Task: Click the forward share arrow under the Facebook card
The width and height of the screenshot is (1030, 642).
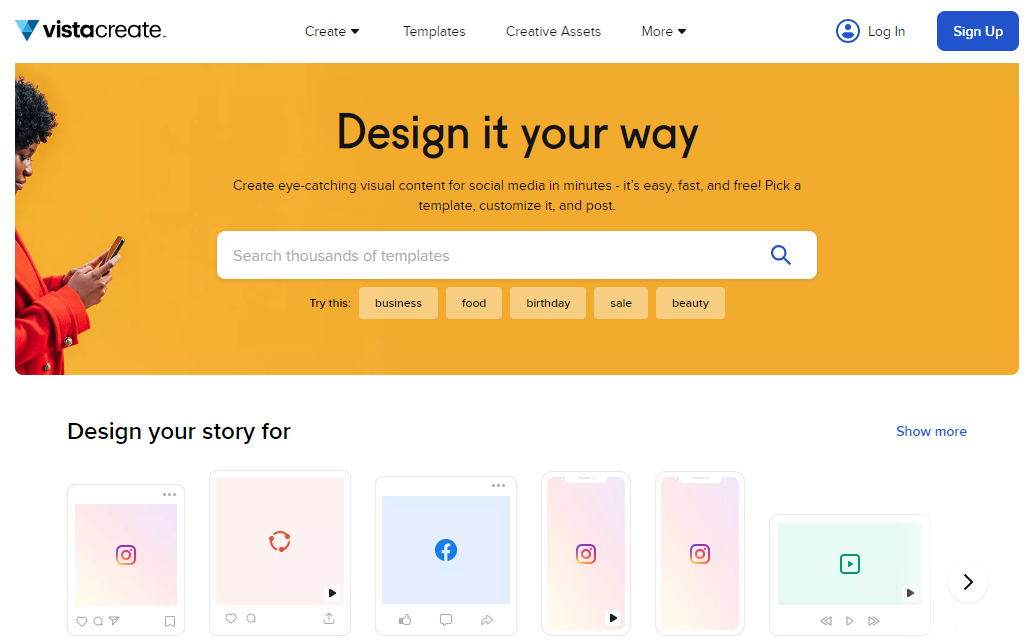Action: 487,620
